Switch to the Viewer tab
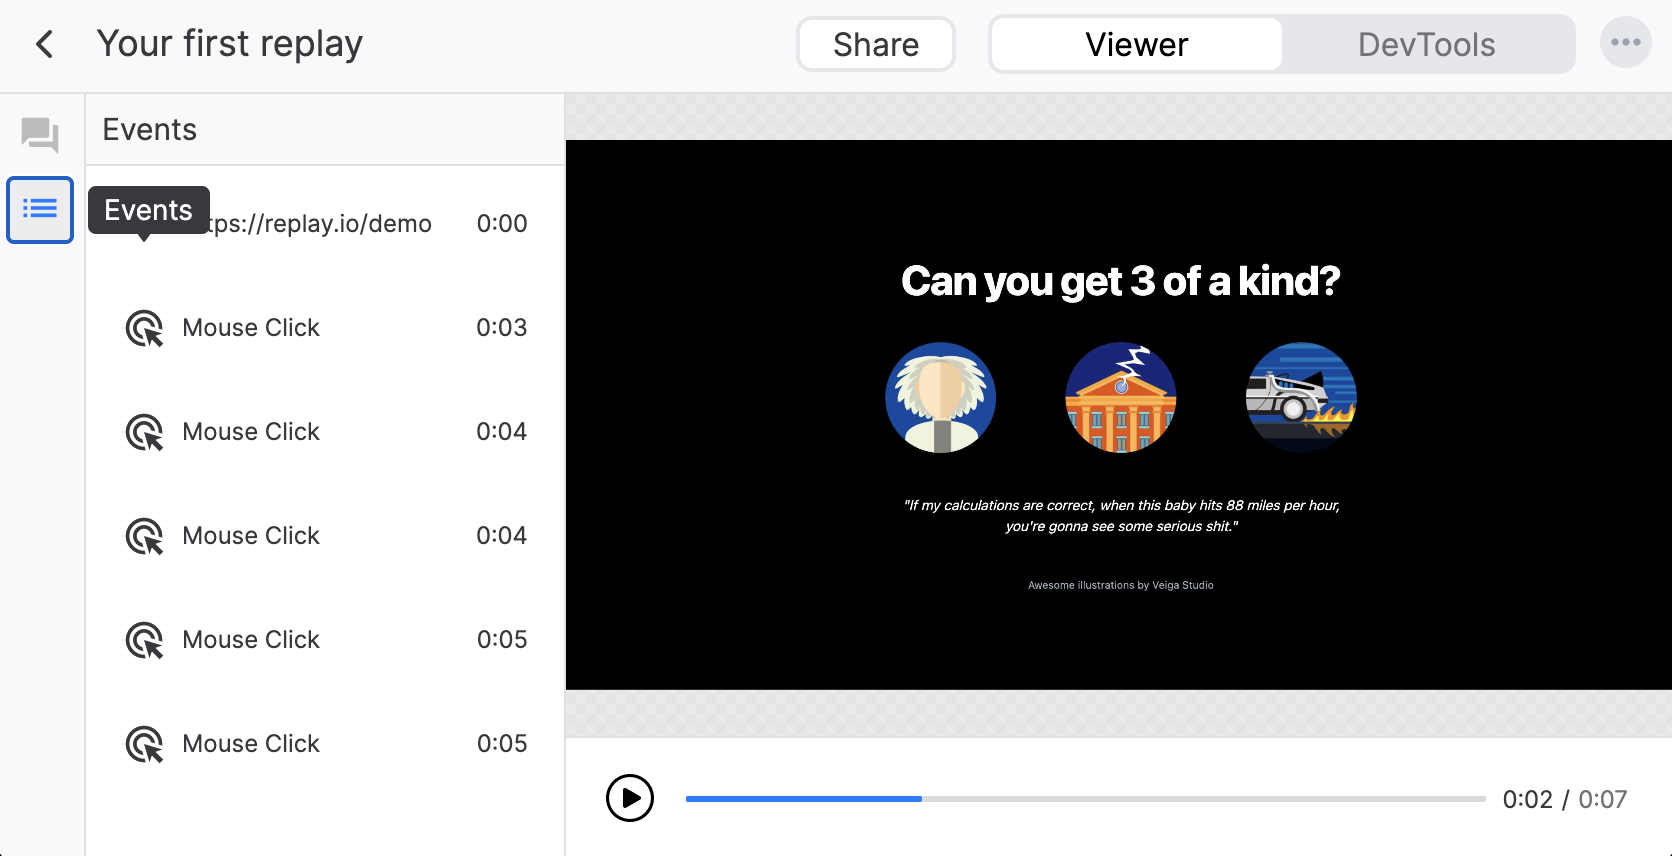Viewport: 1672px width, 856px height. click(1137, 44)
